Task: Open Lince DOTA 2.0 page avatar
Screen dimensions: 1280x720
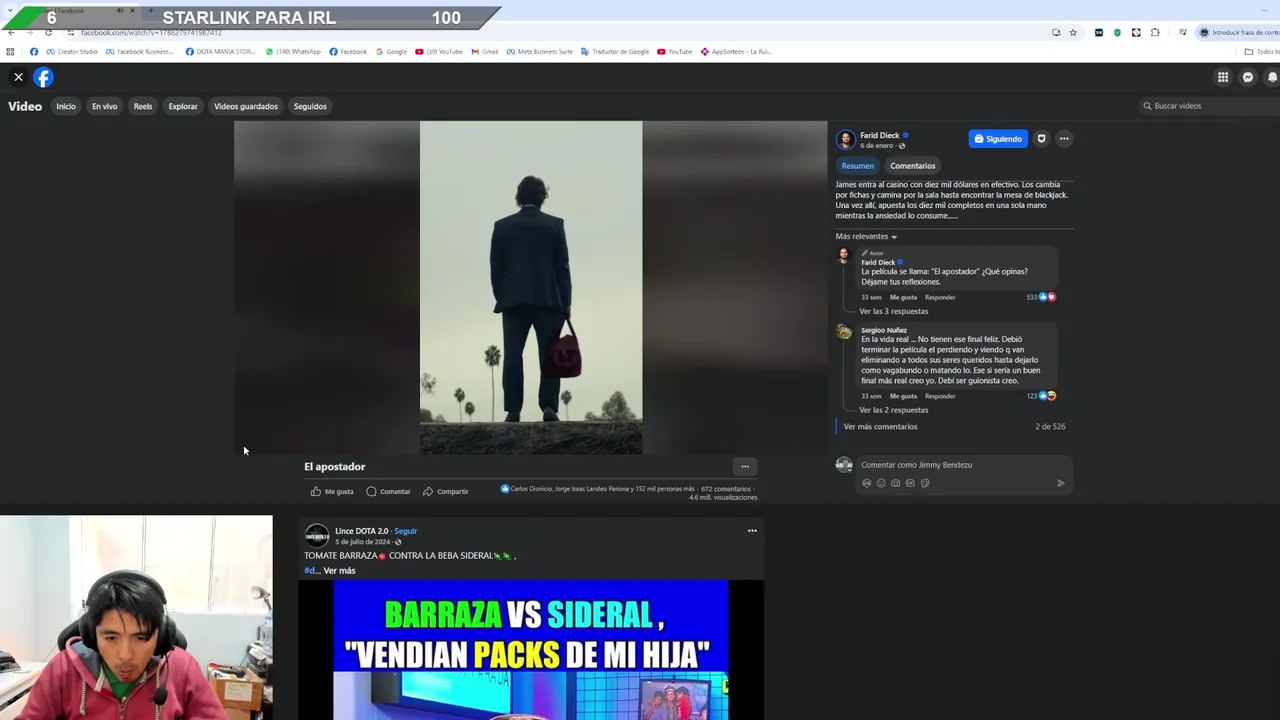Action: tap(317, 536)
